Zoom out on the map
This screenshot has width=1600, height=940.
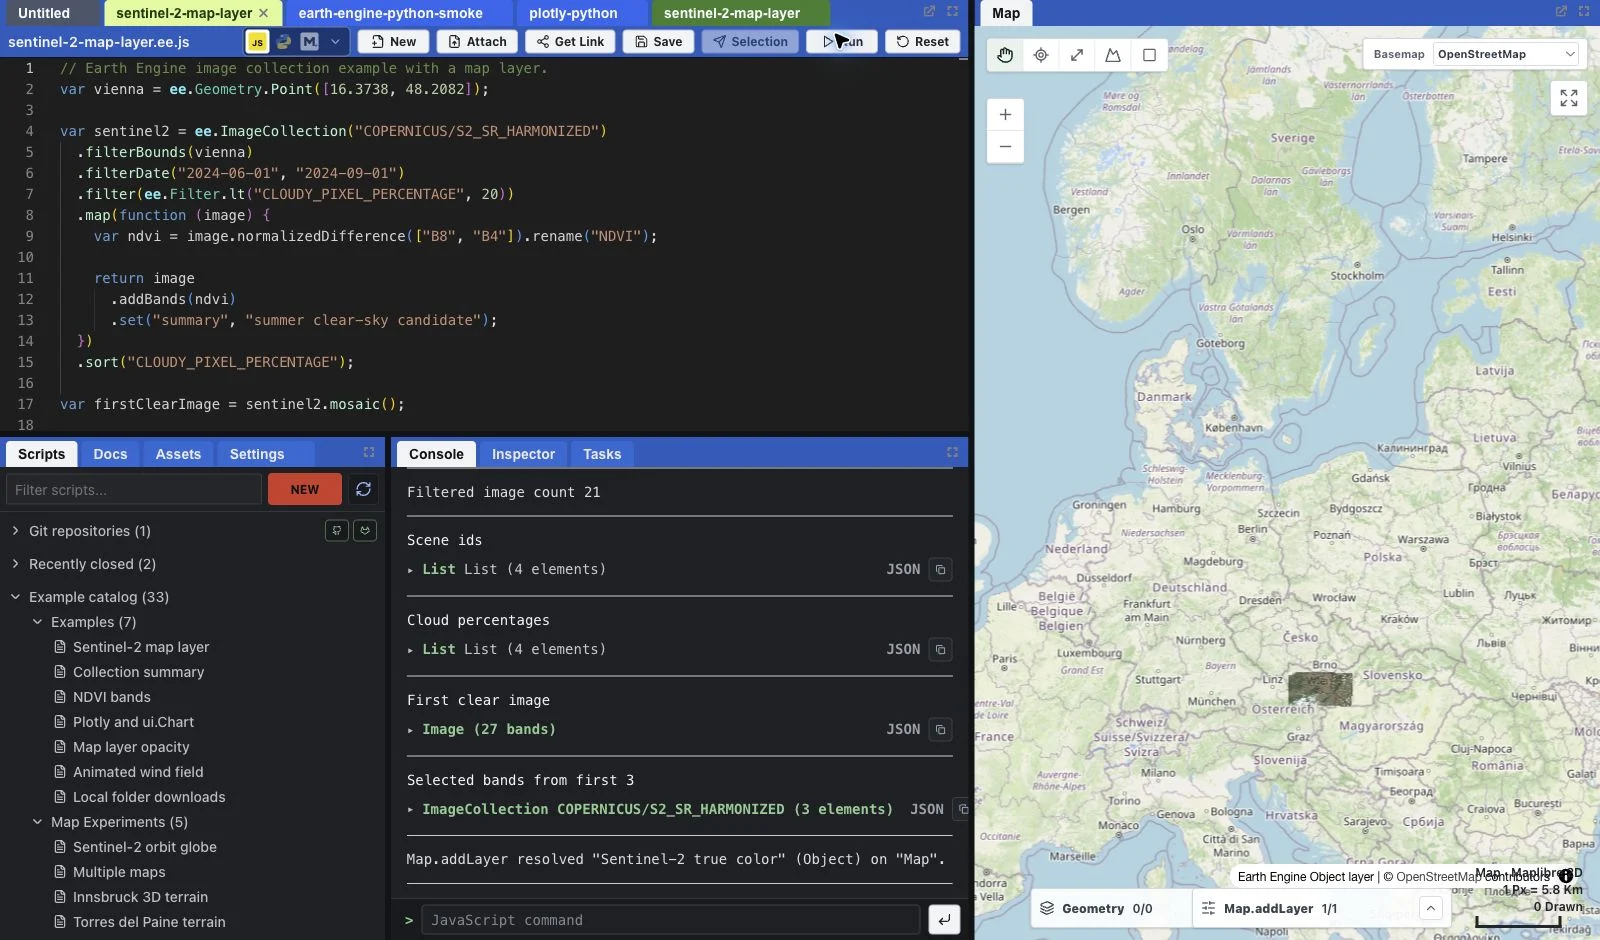(1005, 147)
